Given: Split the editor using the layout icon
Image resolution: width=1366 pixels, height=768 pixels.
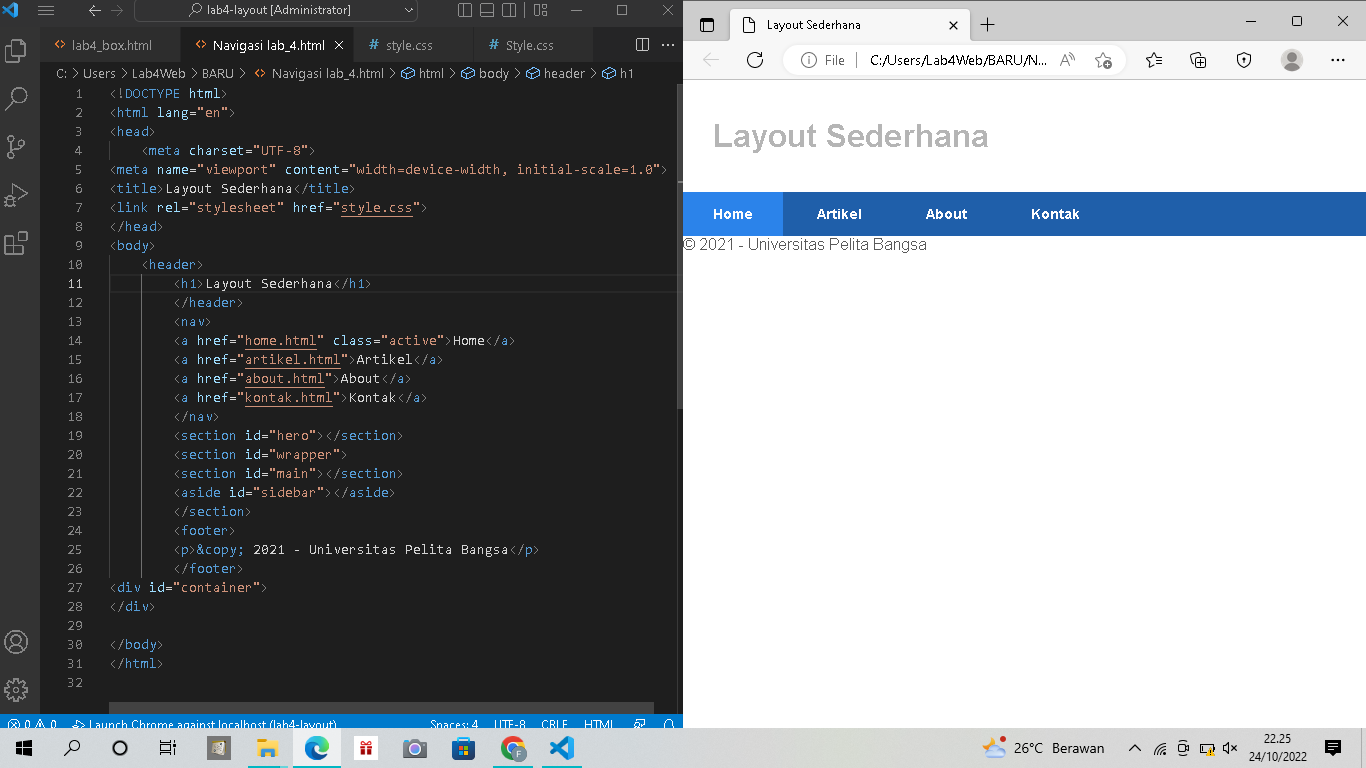Looking at the screenshot, I should click(x=641, y=45).
